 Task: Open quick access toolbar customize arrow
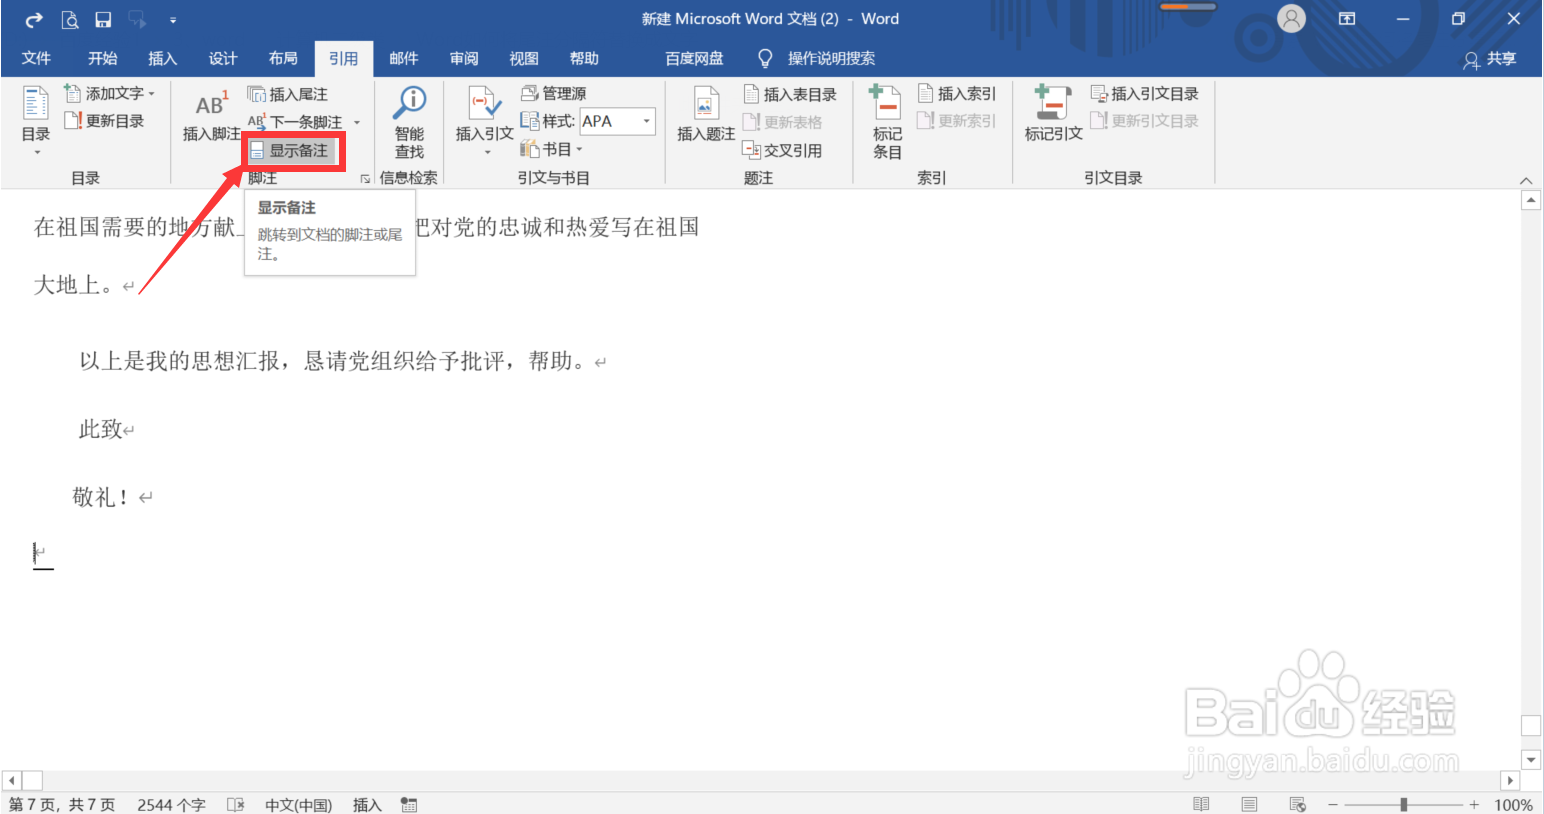coord(173,19)
